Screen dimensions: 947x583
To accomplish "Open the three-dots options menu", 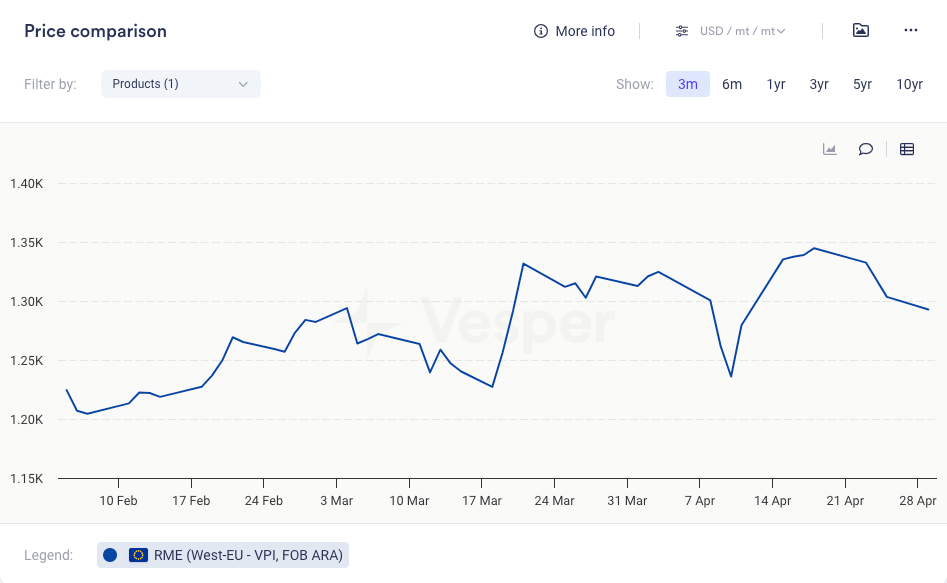I will pyautogui.click(x=910, y=31).
